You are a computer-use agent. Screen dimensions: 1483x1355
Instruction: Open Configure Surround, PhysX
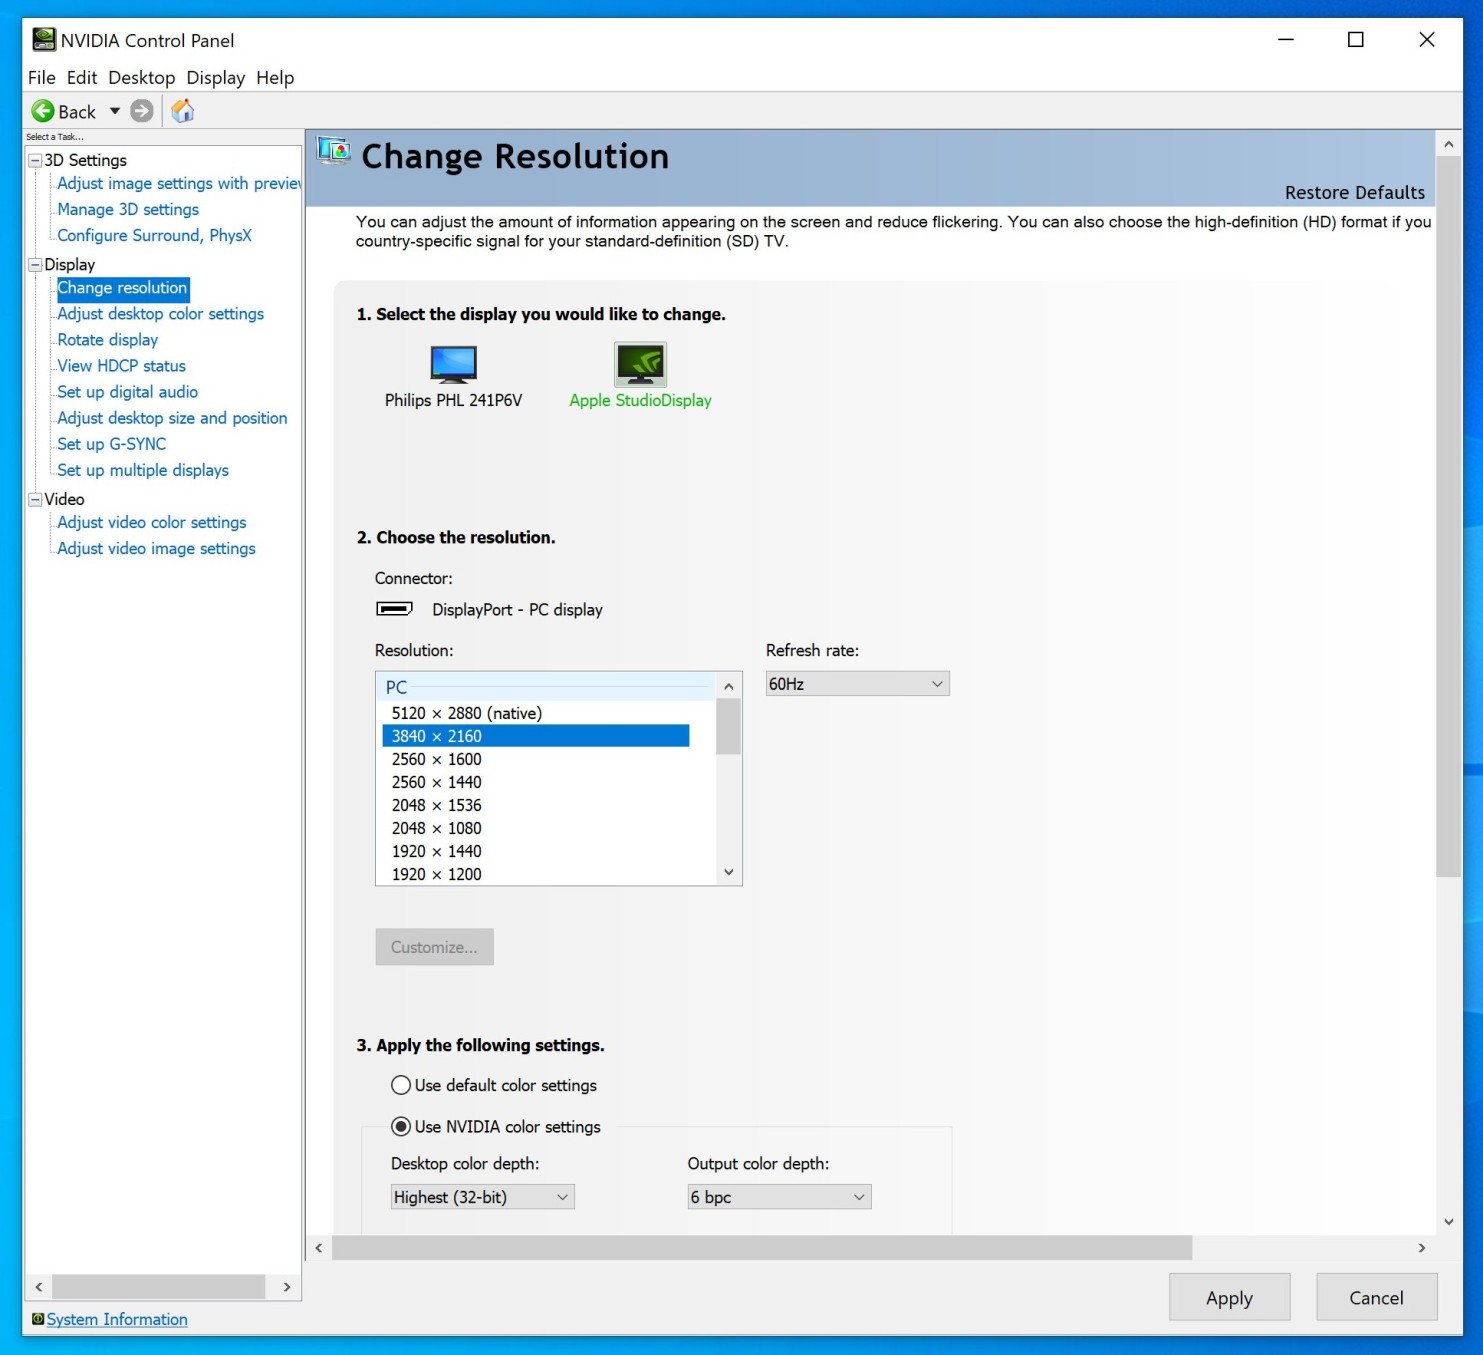[154, 236]
